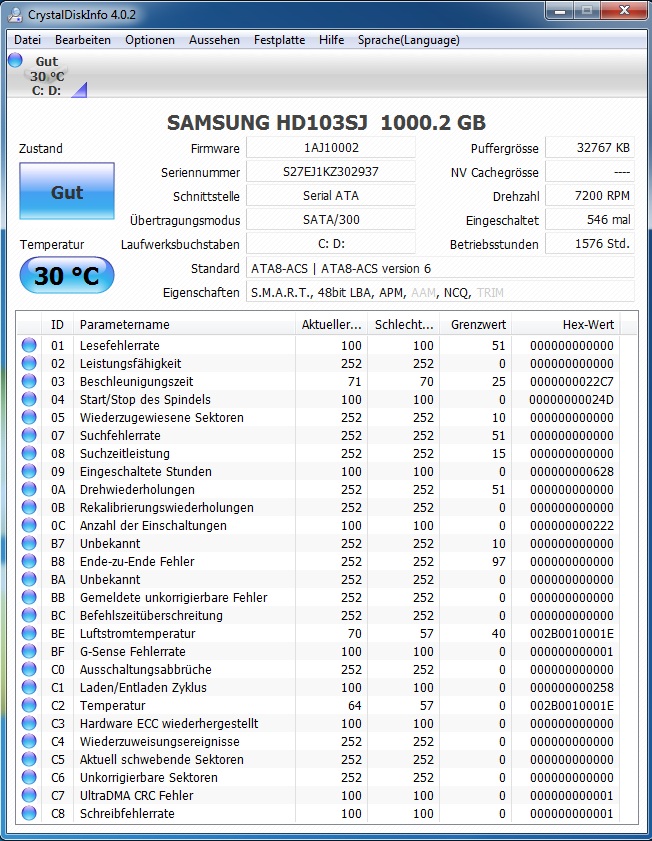Click hex value 0000000022C7
This screenshot has width=652, height=841.
(572, 381)
